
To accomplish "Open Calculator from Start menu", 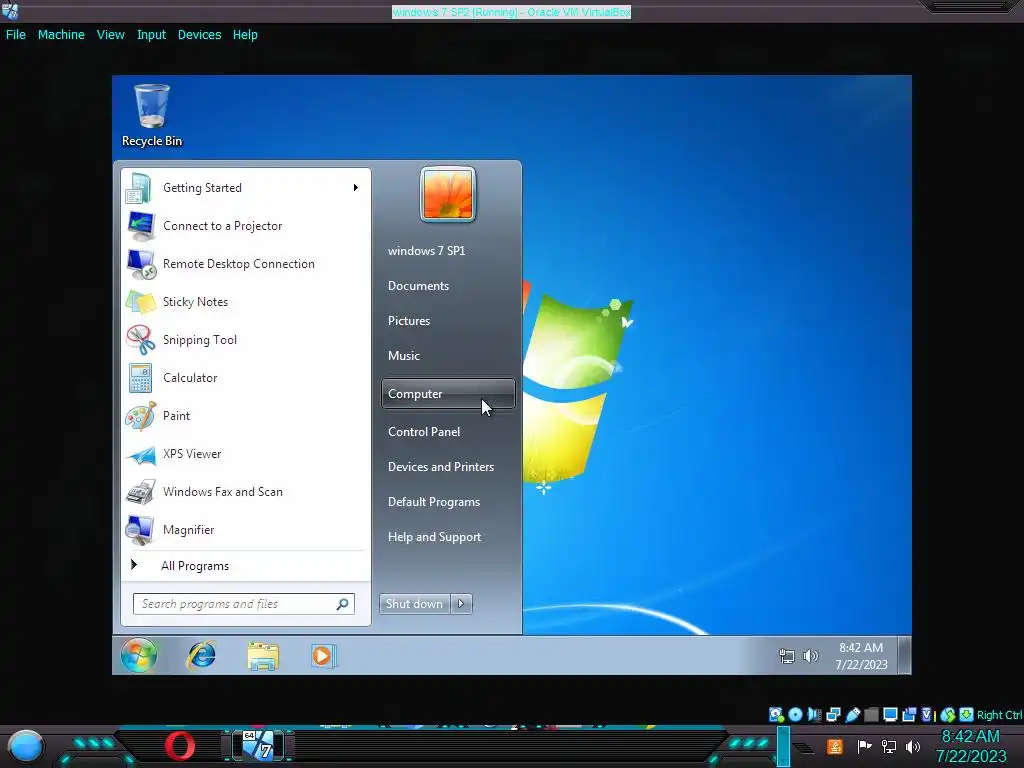I will [246, 377].
